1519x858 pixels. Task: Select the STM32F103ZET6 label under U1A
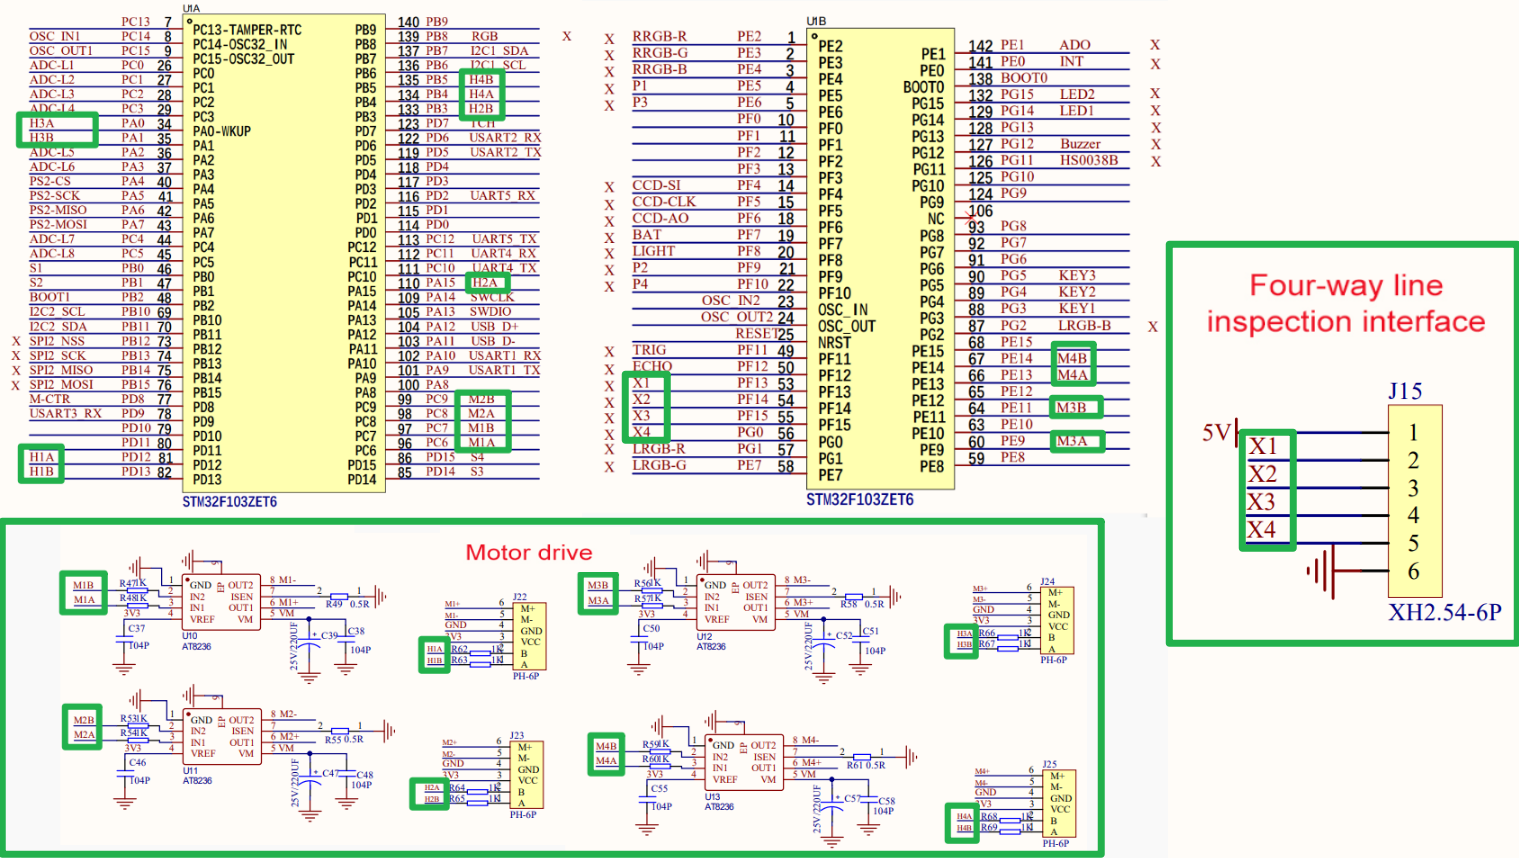point(229,502)
